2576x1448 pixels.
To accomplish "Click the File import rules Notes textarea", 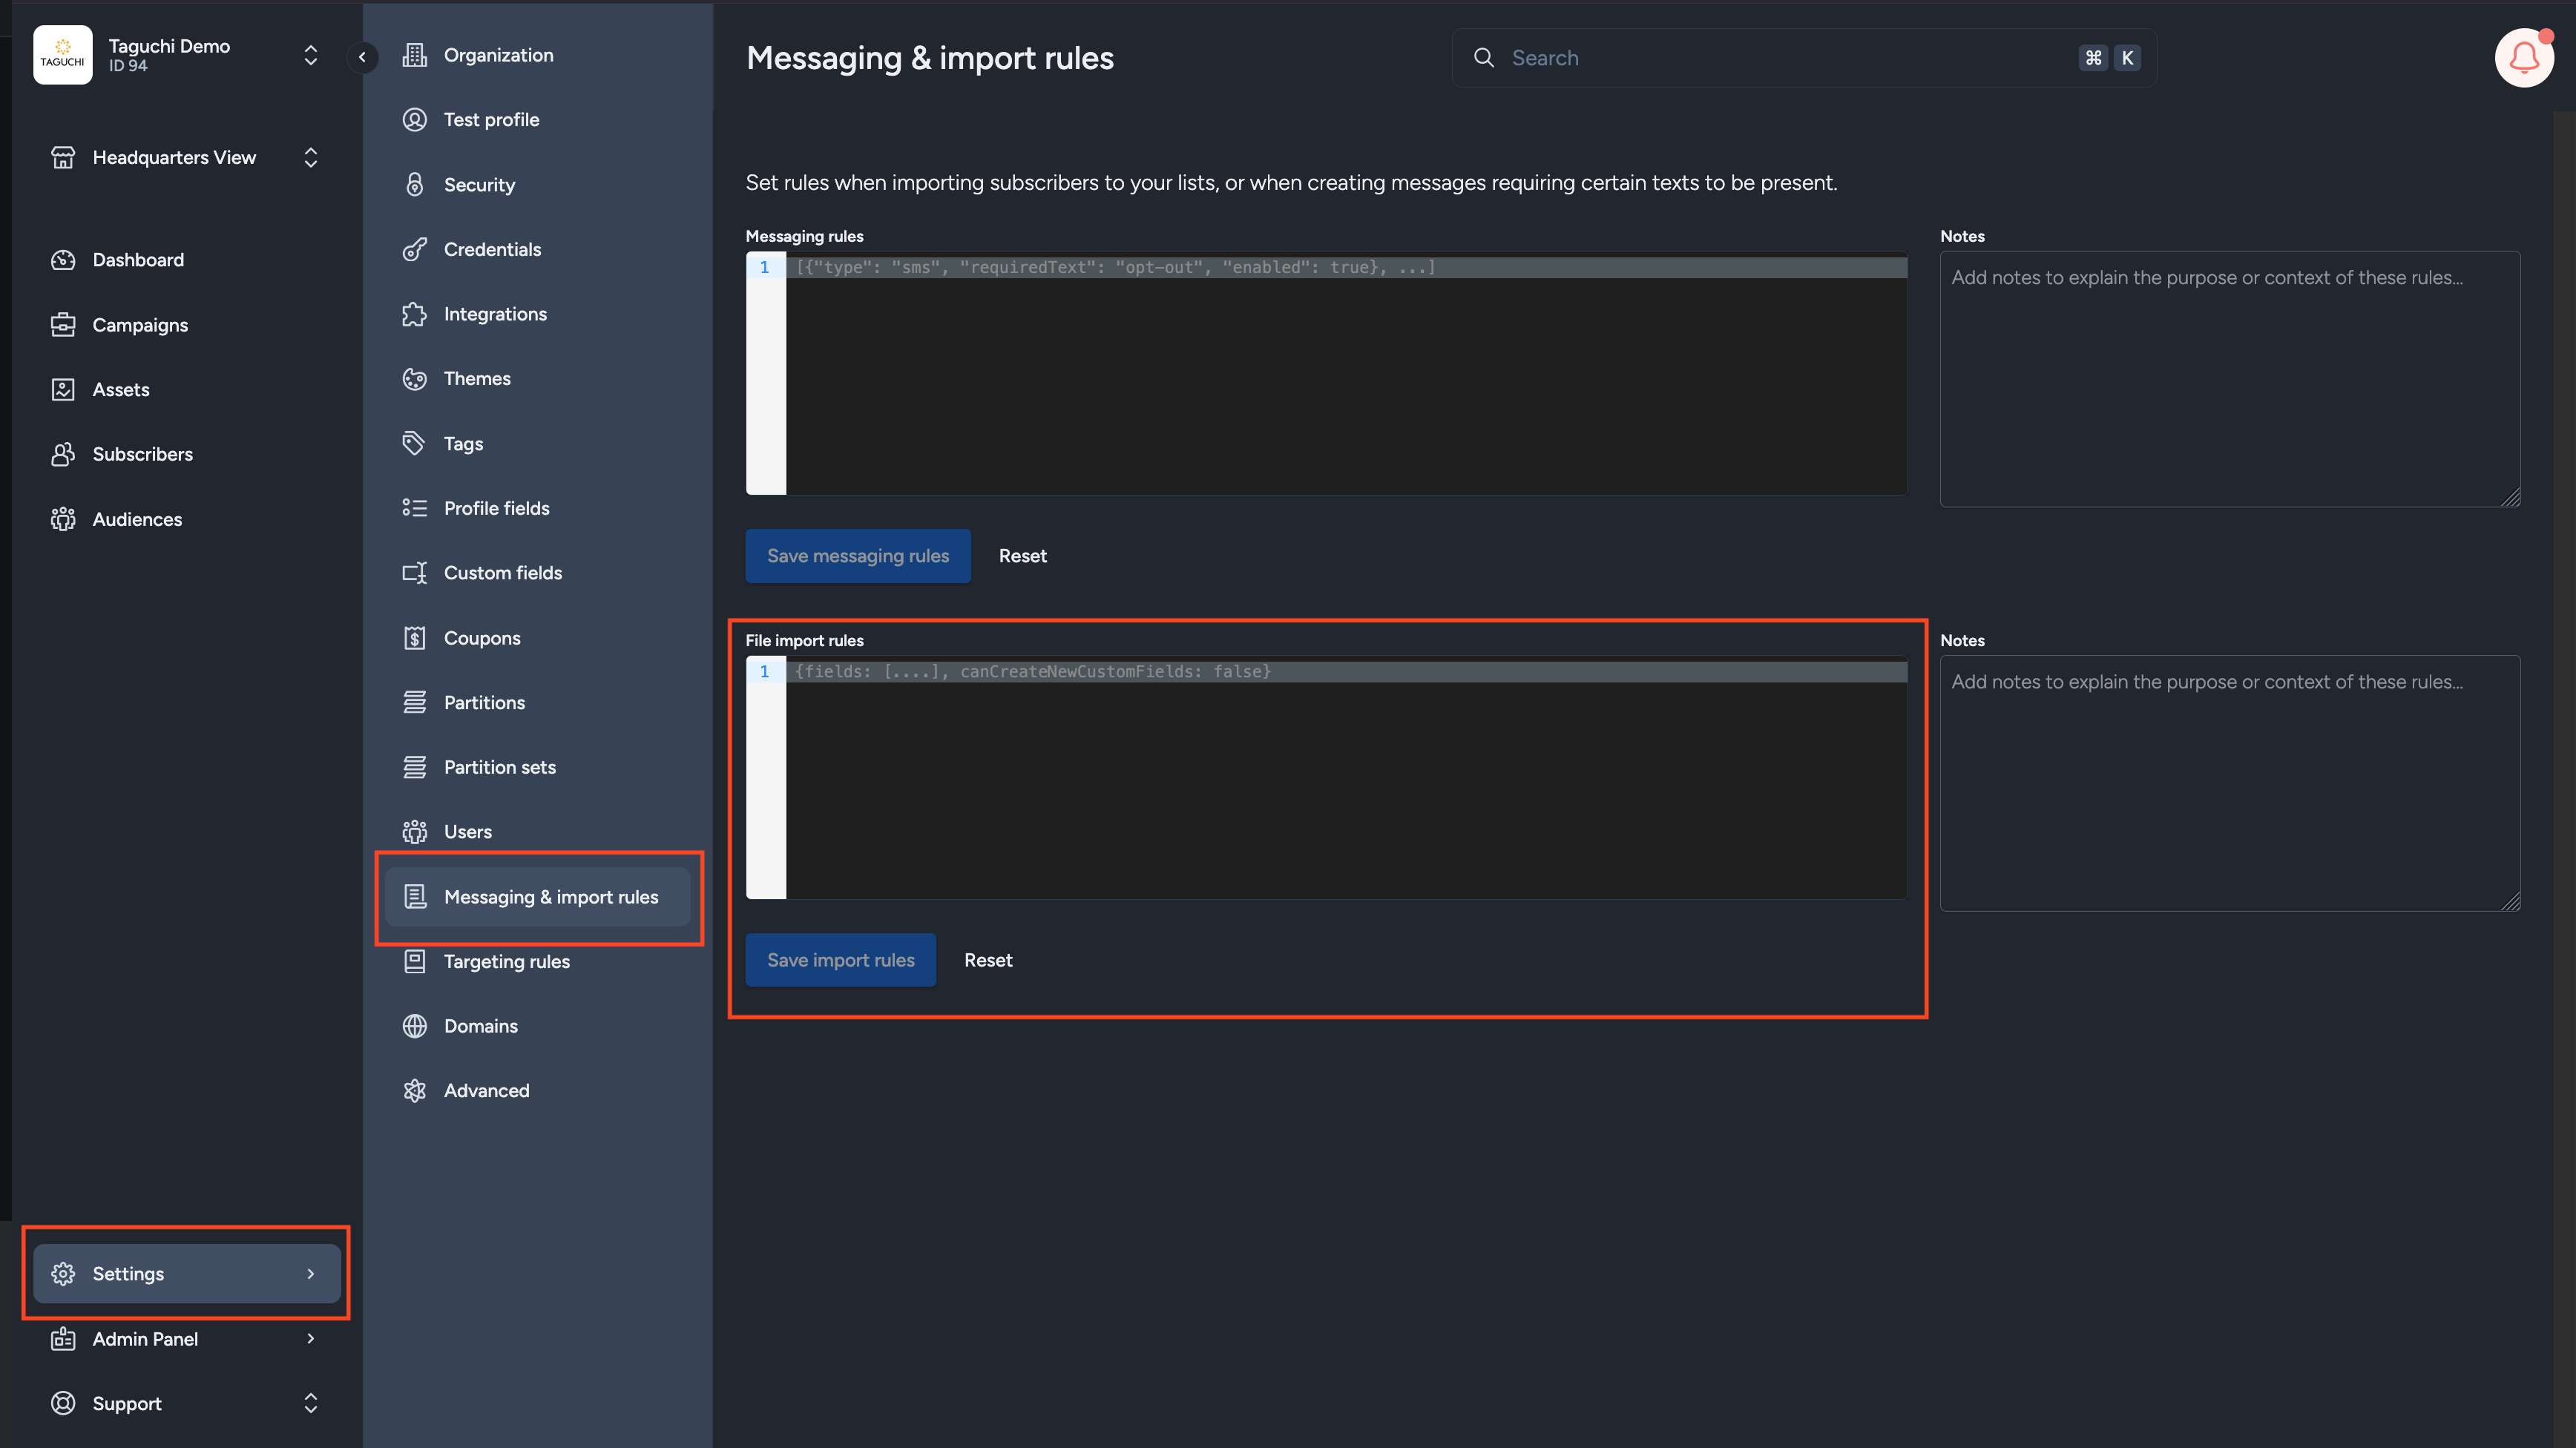I will (x=2230, y=783).
